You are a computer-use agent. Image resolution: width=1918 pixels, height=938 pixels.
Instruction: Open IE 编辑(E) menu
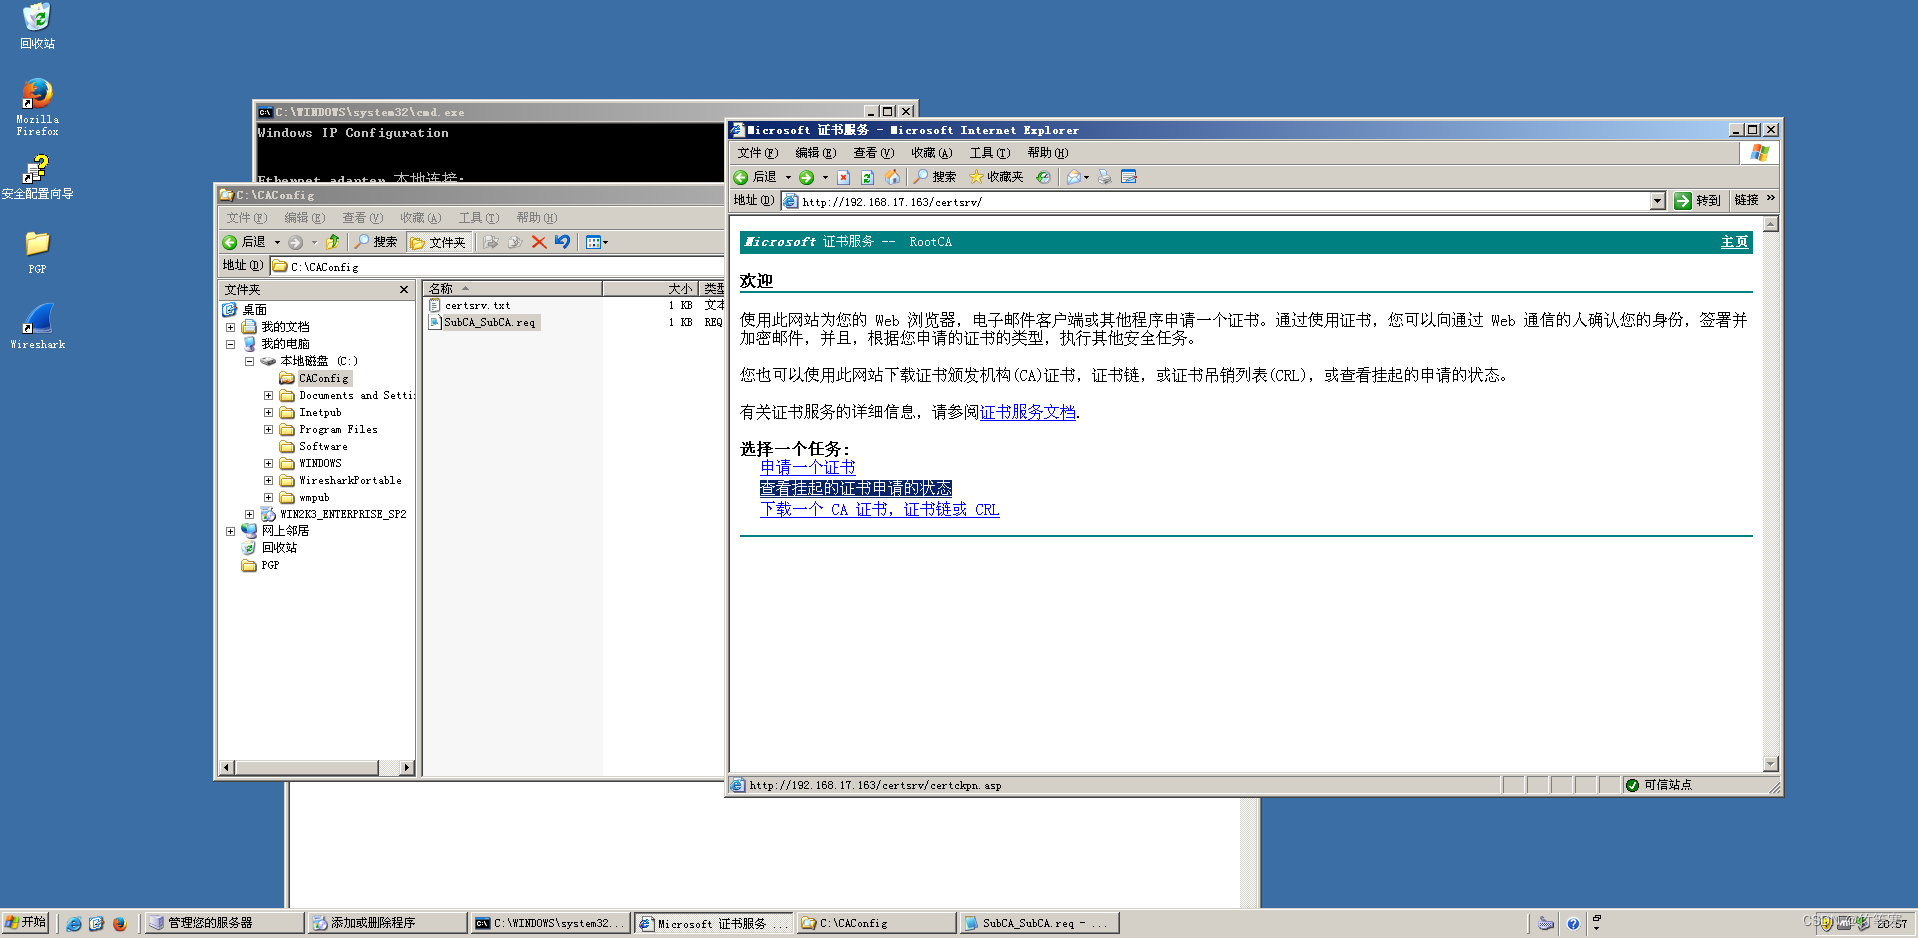[x=815, y=153]
